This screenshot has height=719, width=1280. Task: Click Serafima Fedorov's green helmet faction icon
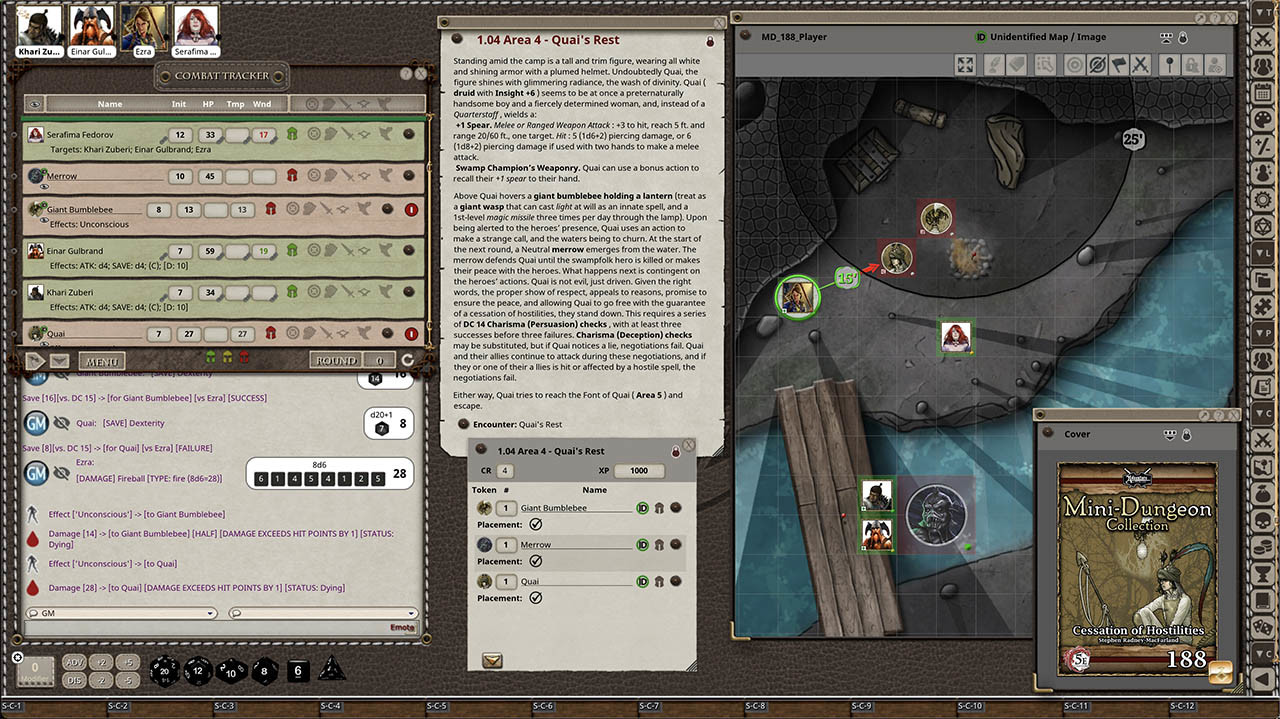point(292,135)
